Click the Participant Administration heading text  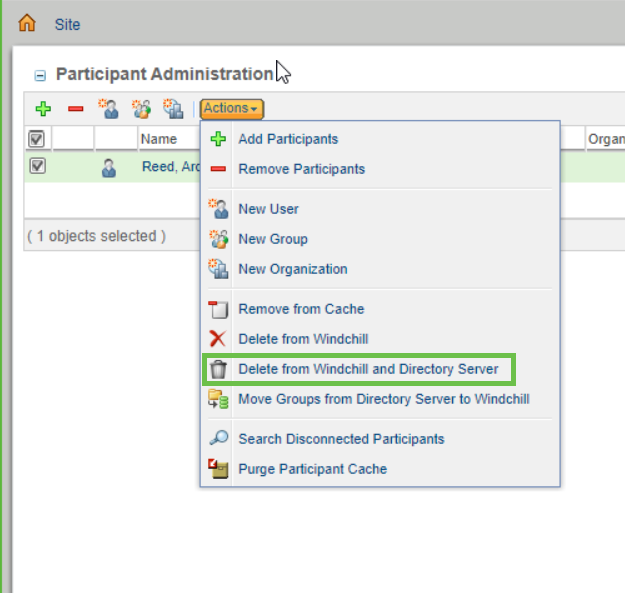tap(165, 74)
